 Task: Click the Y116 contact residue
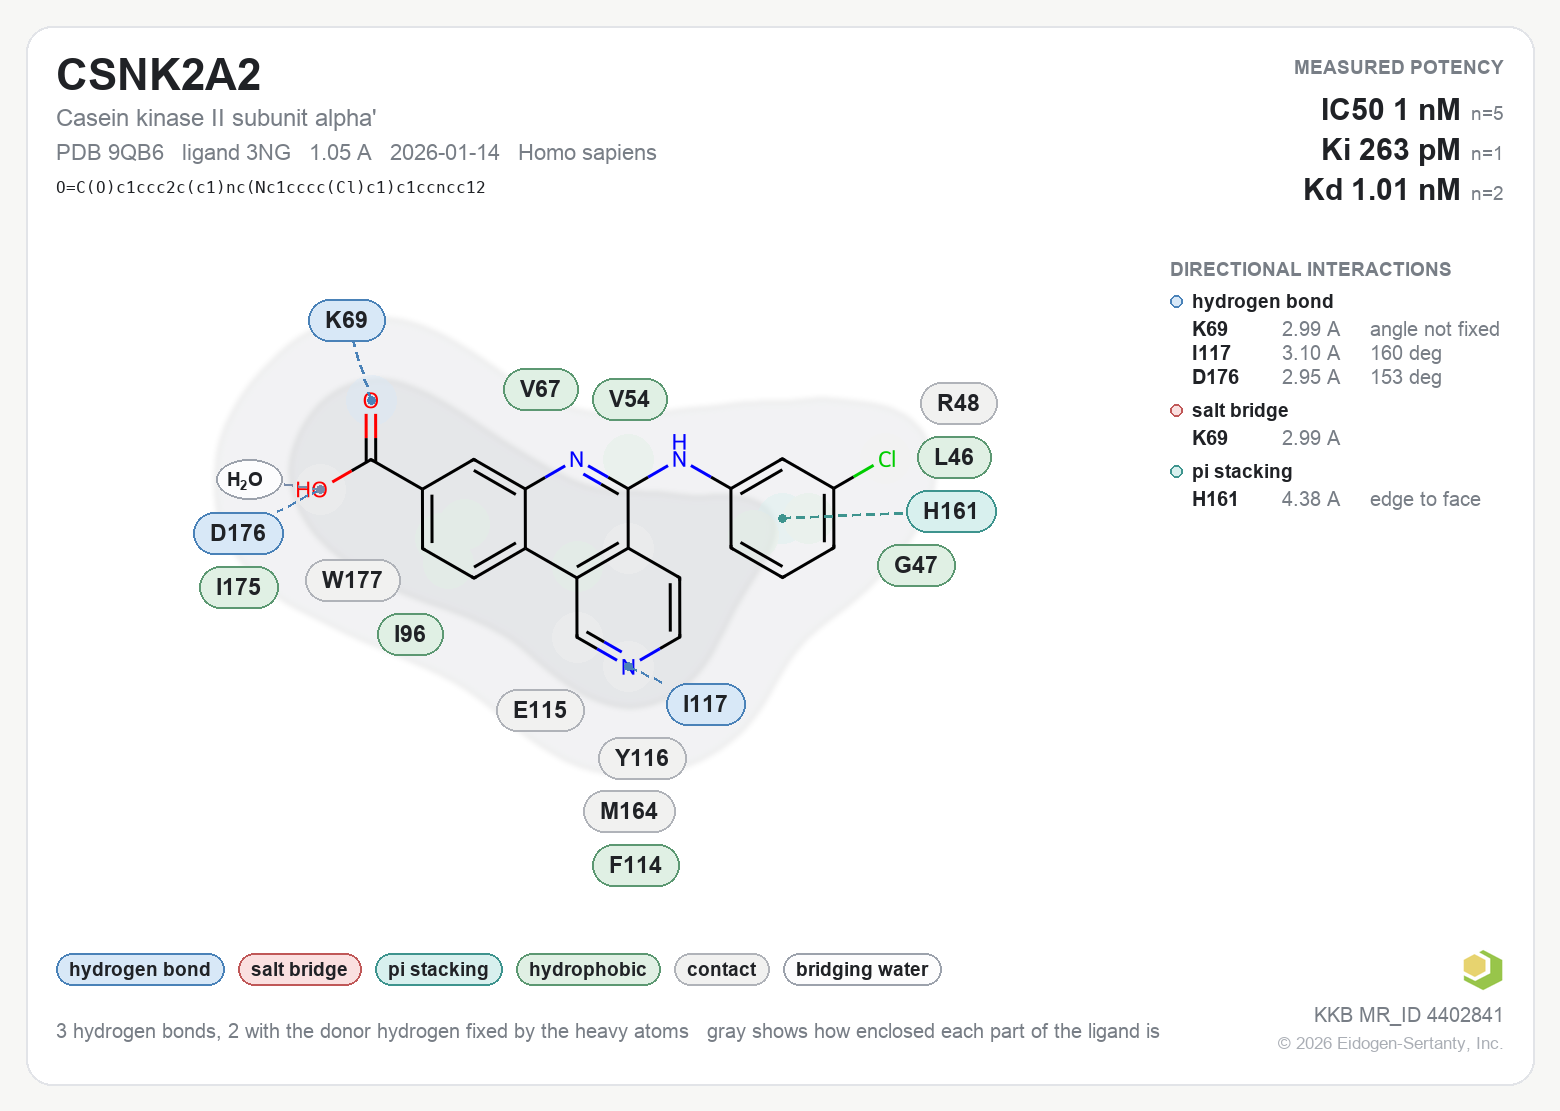click(641, 758)
